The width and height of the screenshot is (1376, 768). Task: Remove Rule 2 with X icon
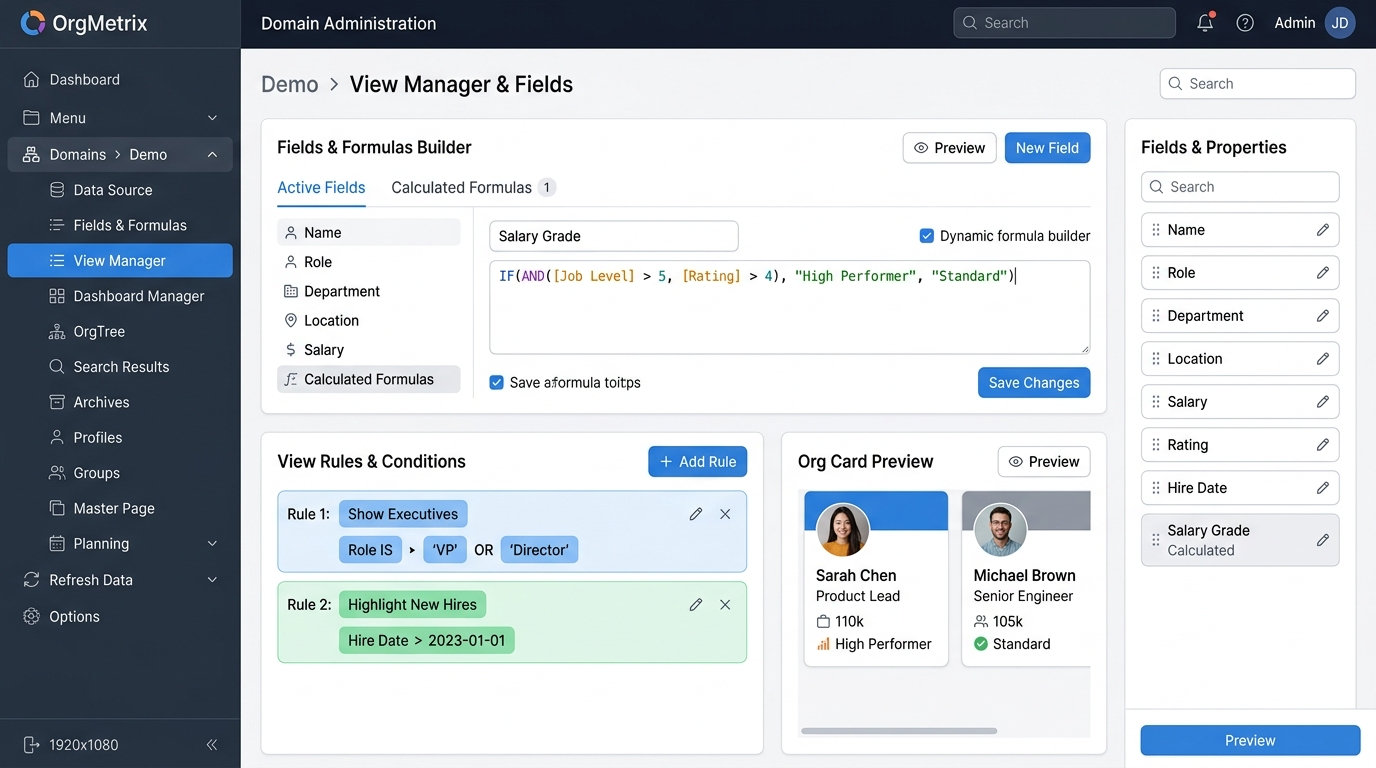pyautogui.click(x=726, y=605)
